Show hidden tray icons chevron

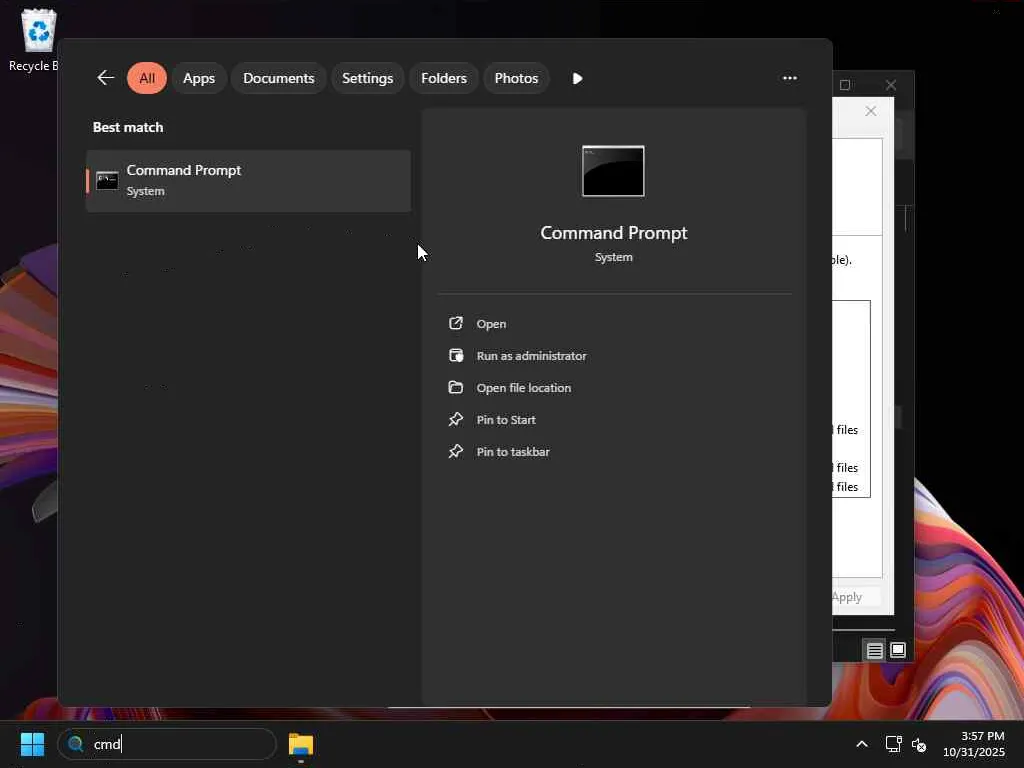coord(862,744)
